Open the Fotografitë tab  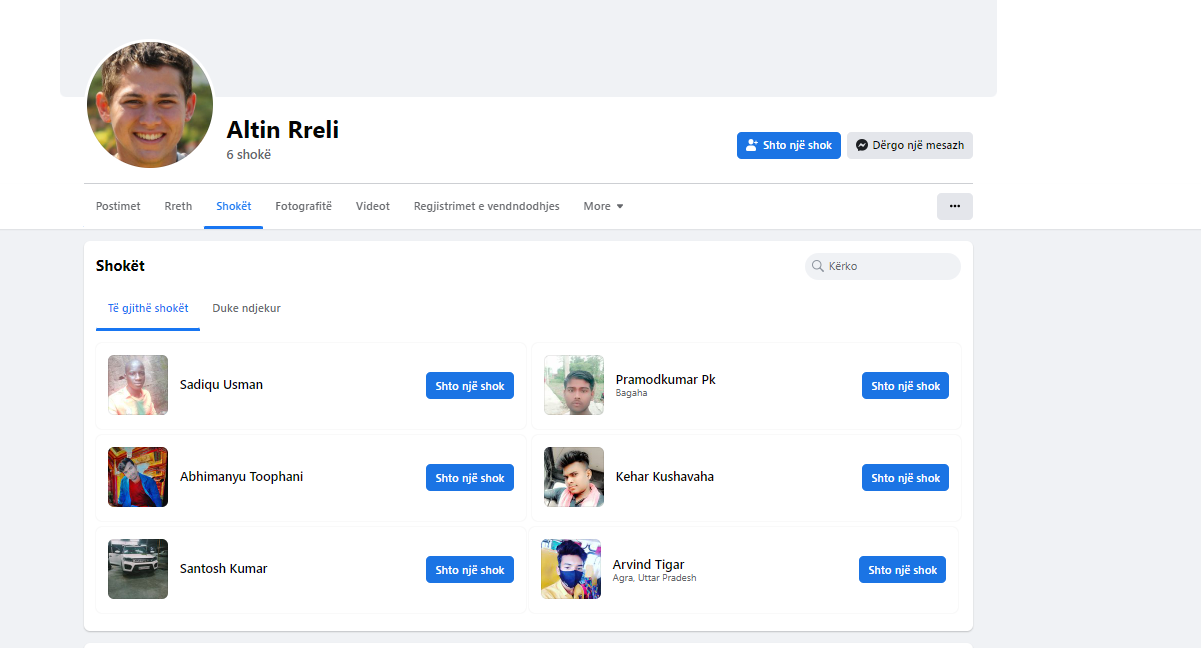(303, 206)
